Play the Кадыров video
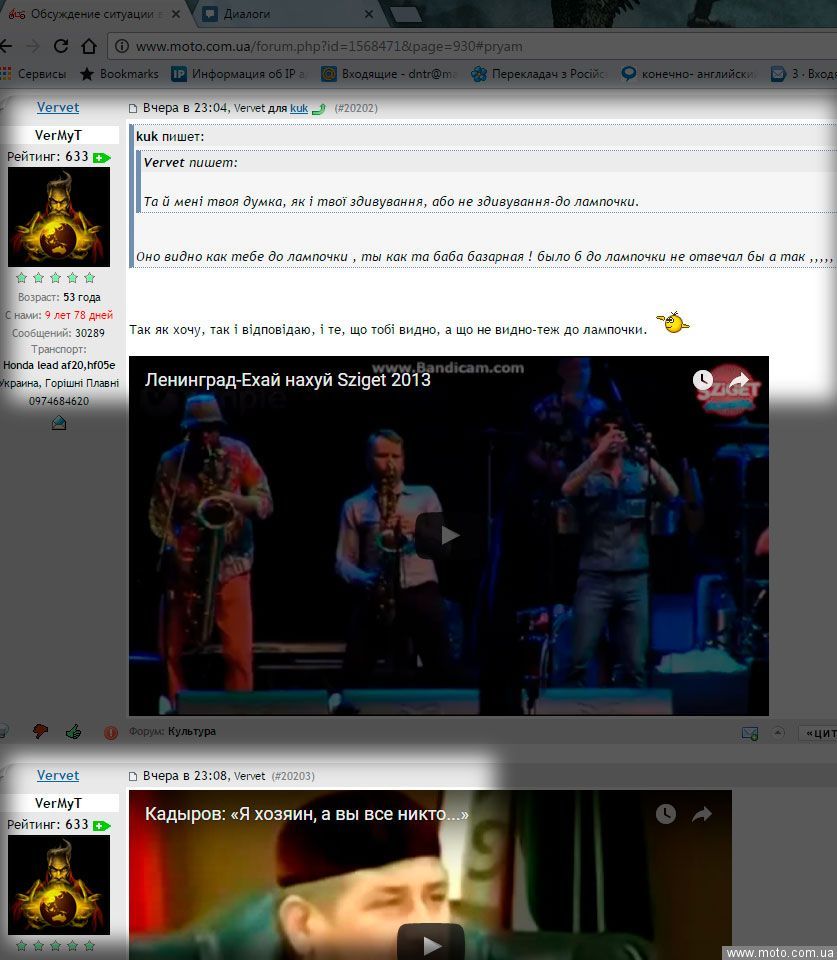 430,943
